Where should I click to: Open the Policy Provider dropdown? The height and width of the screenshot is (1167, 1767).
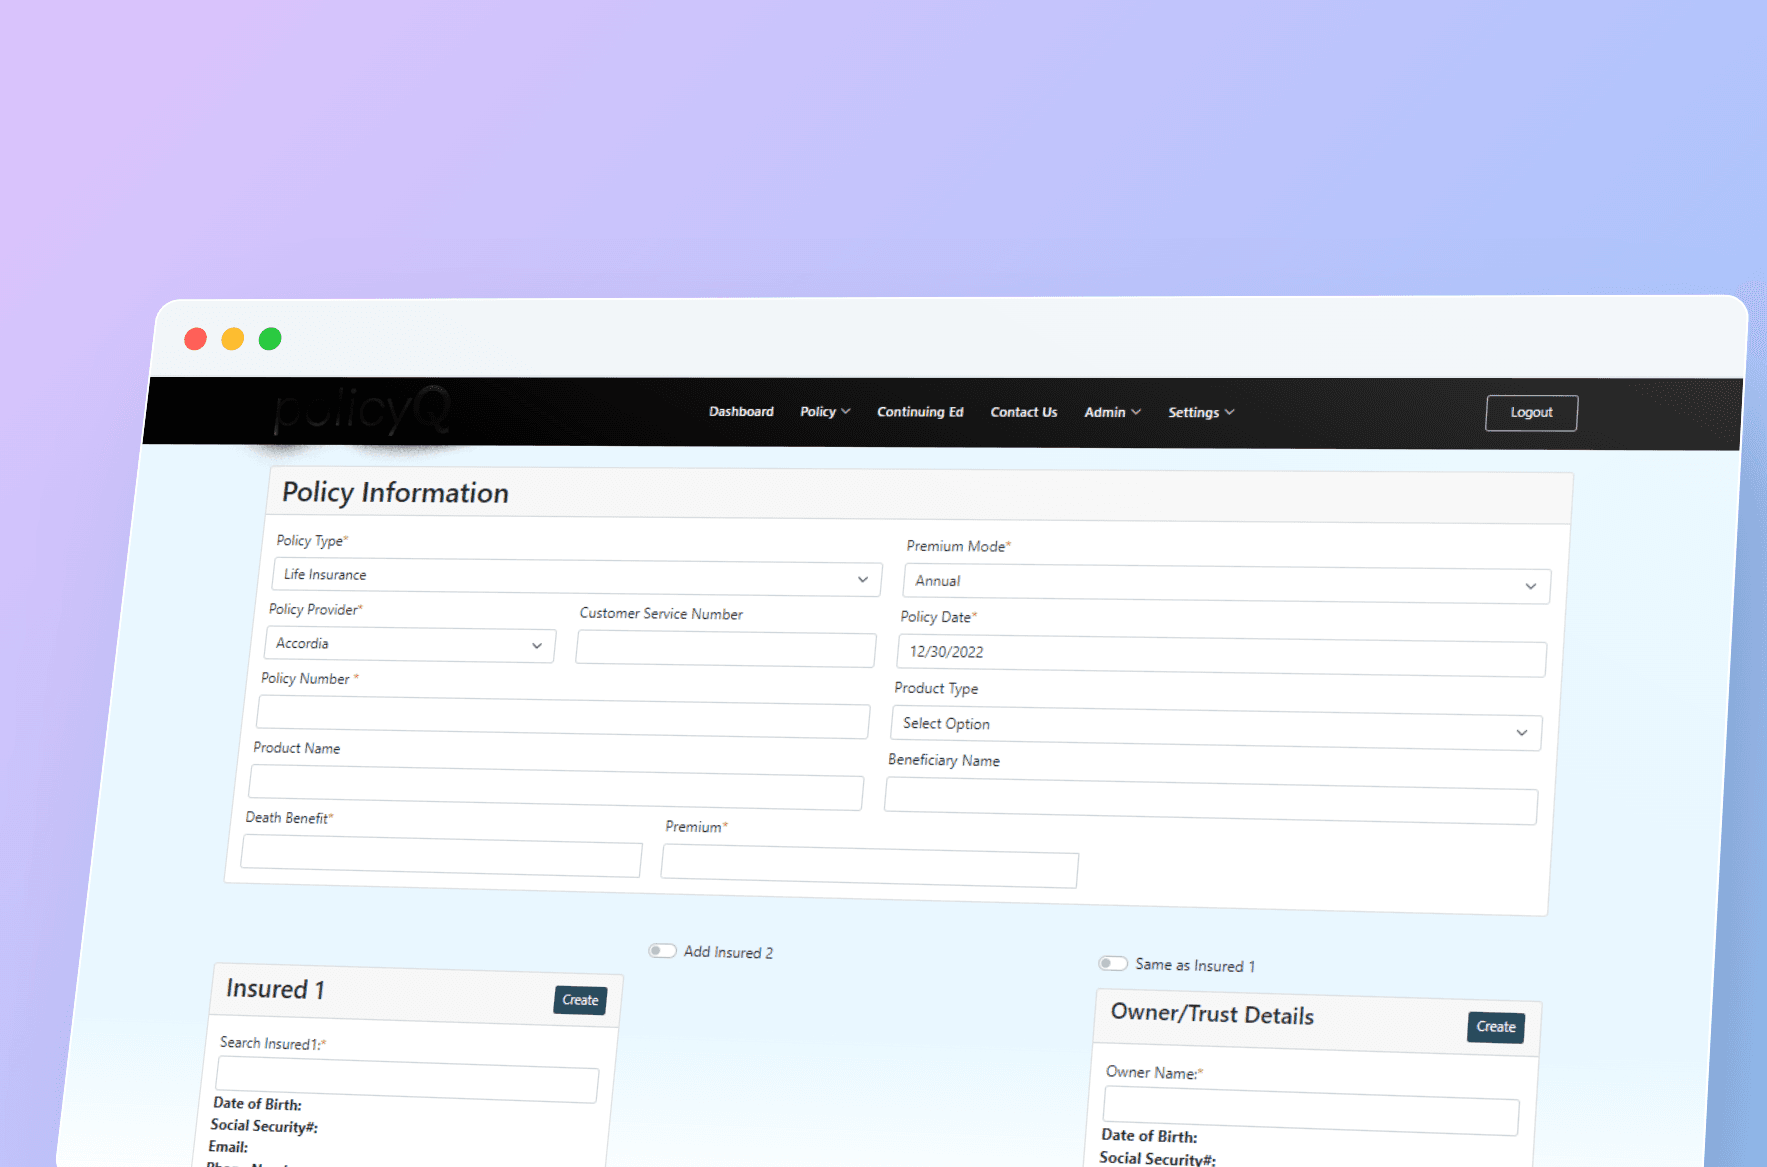click(410, 645)
